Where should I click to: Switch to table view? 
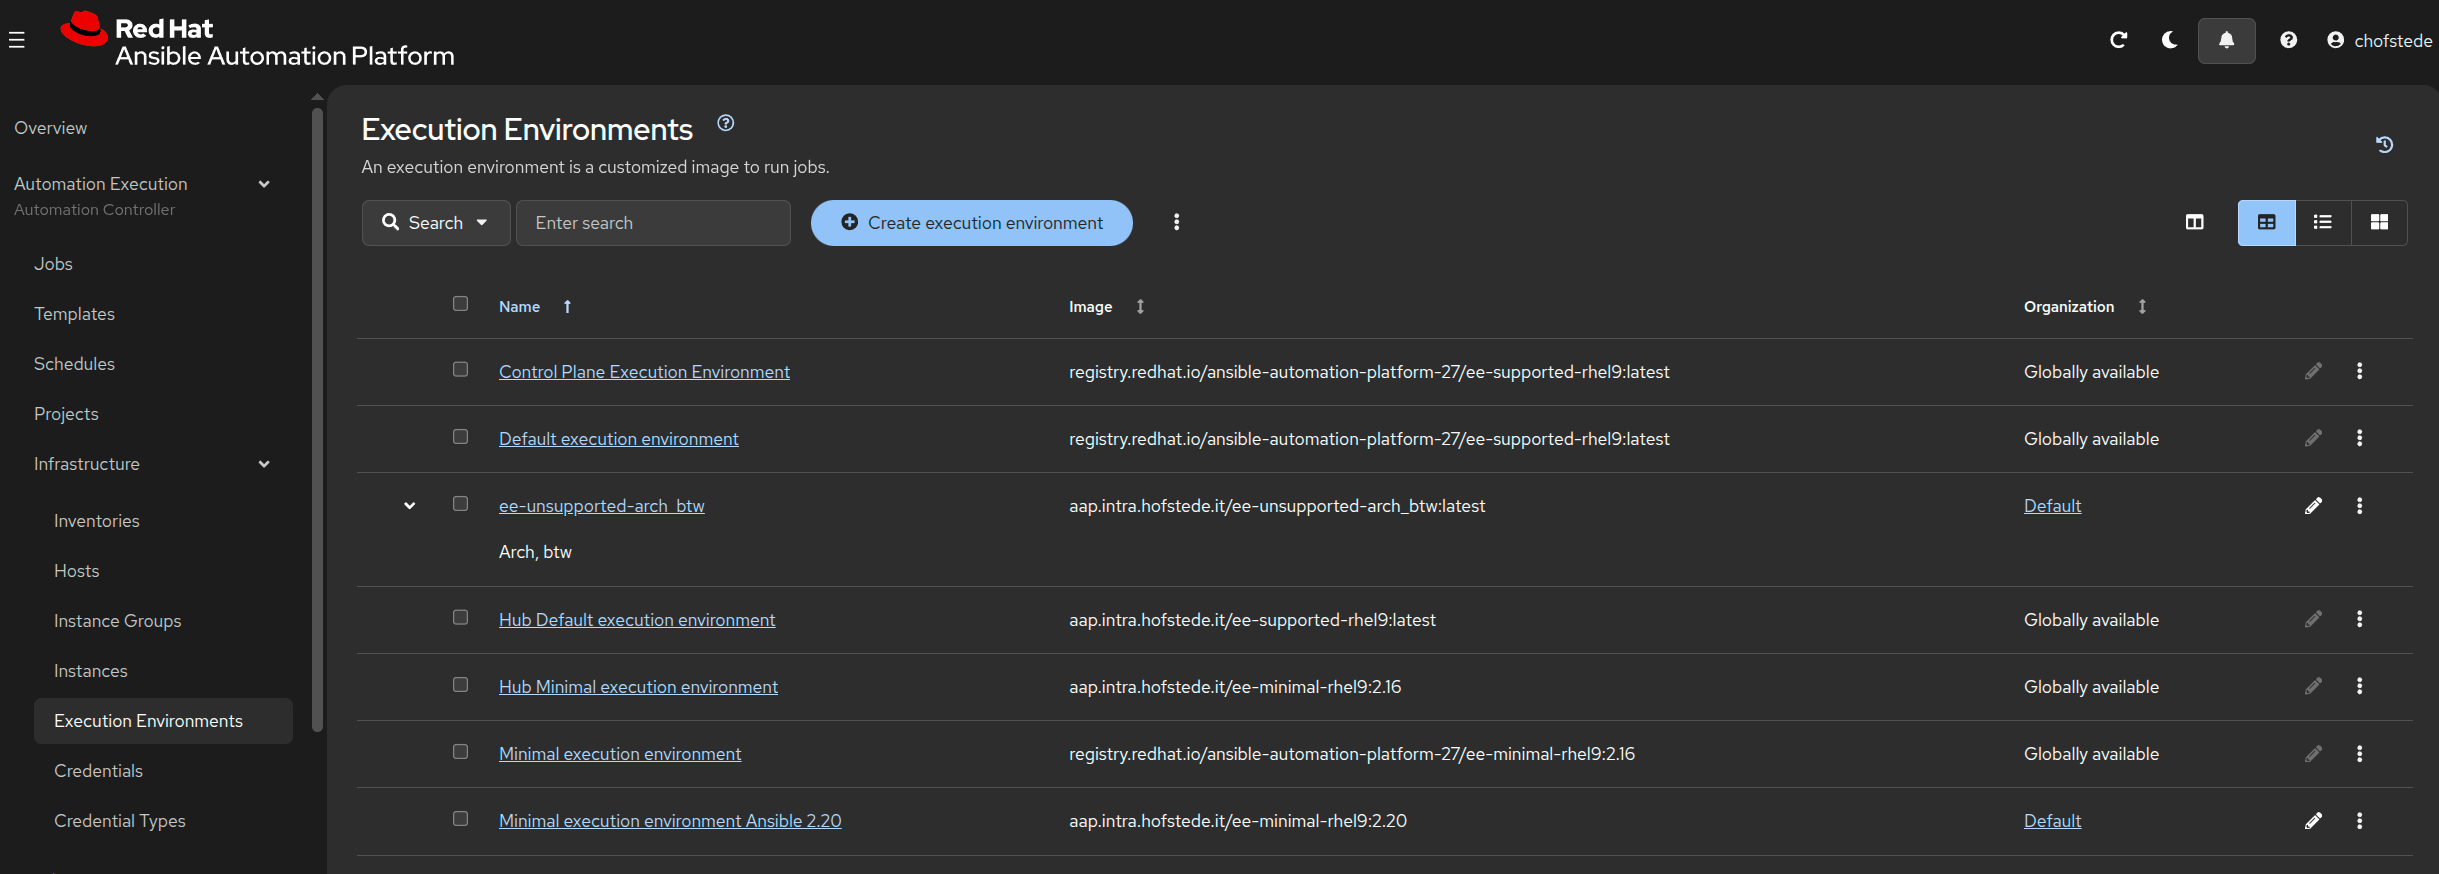(2266, 222)
